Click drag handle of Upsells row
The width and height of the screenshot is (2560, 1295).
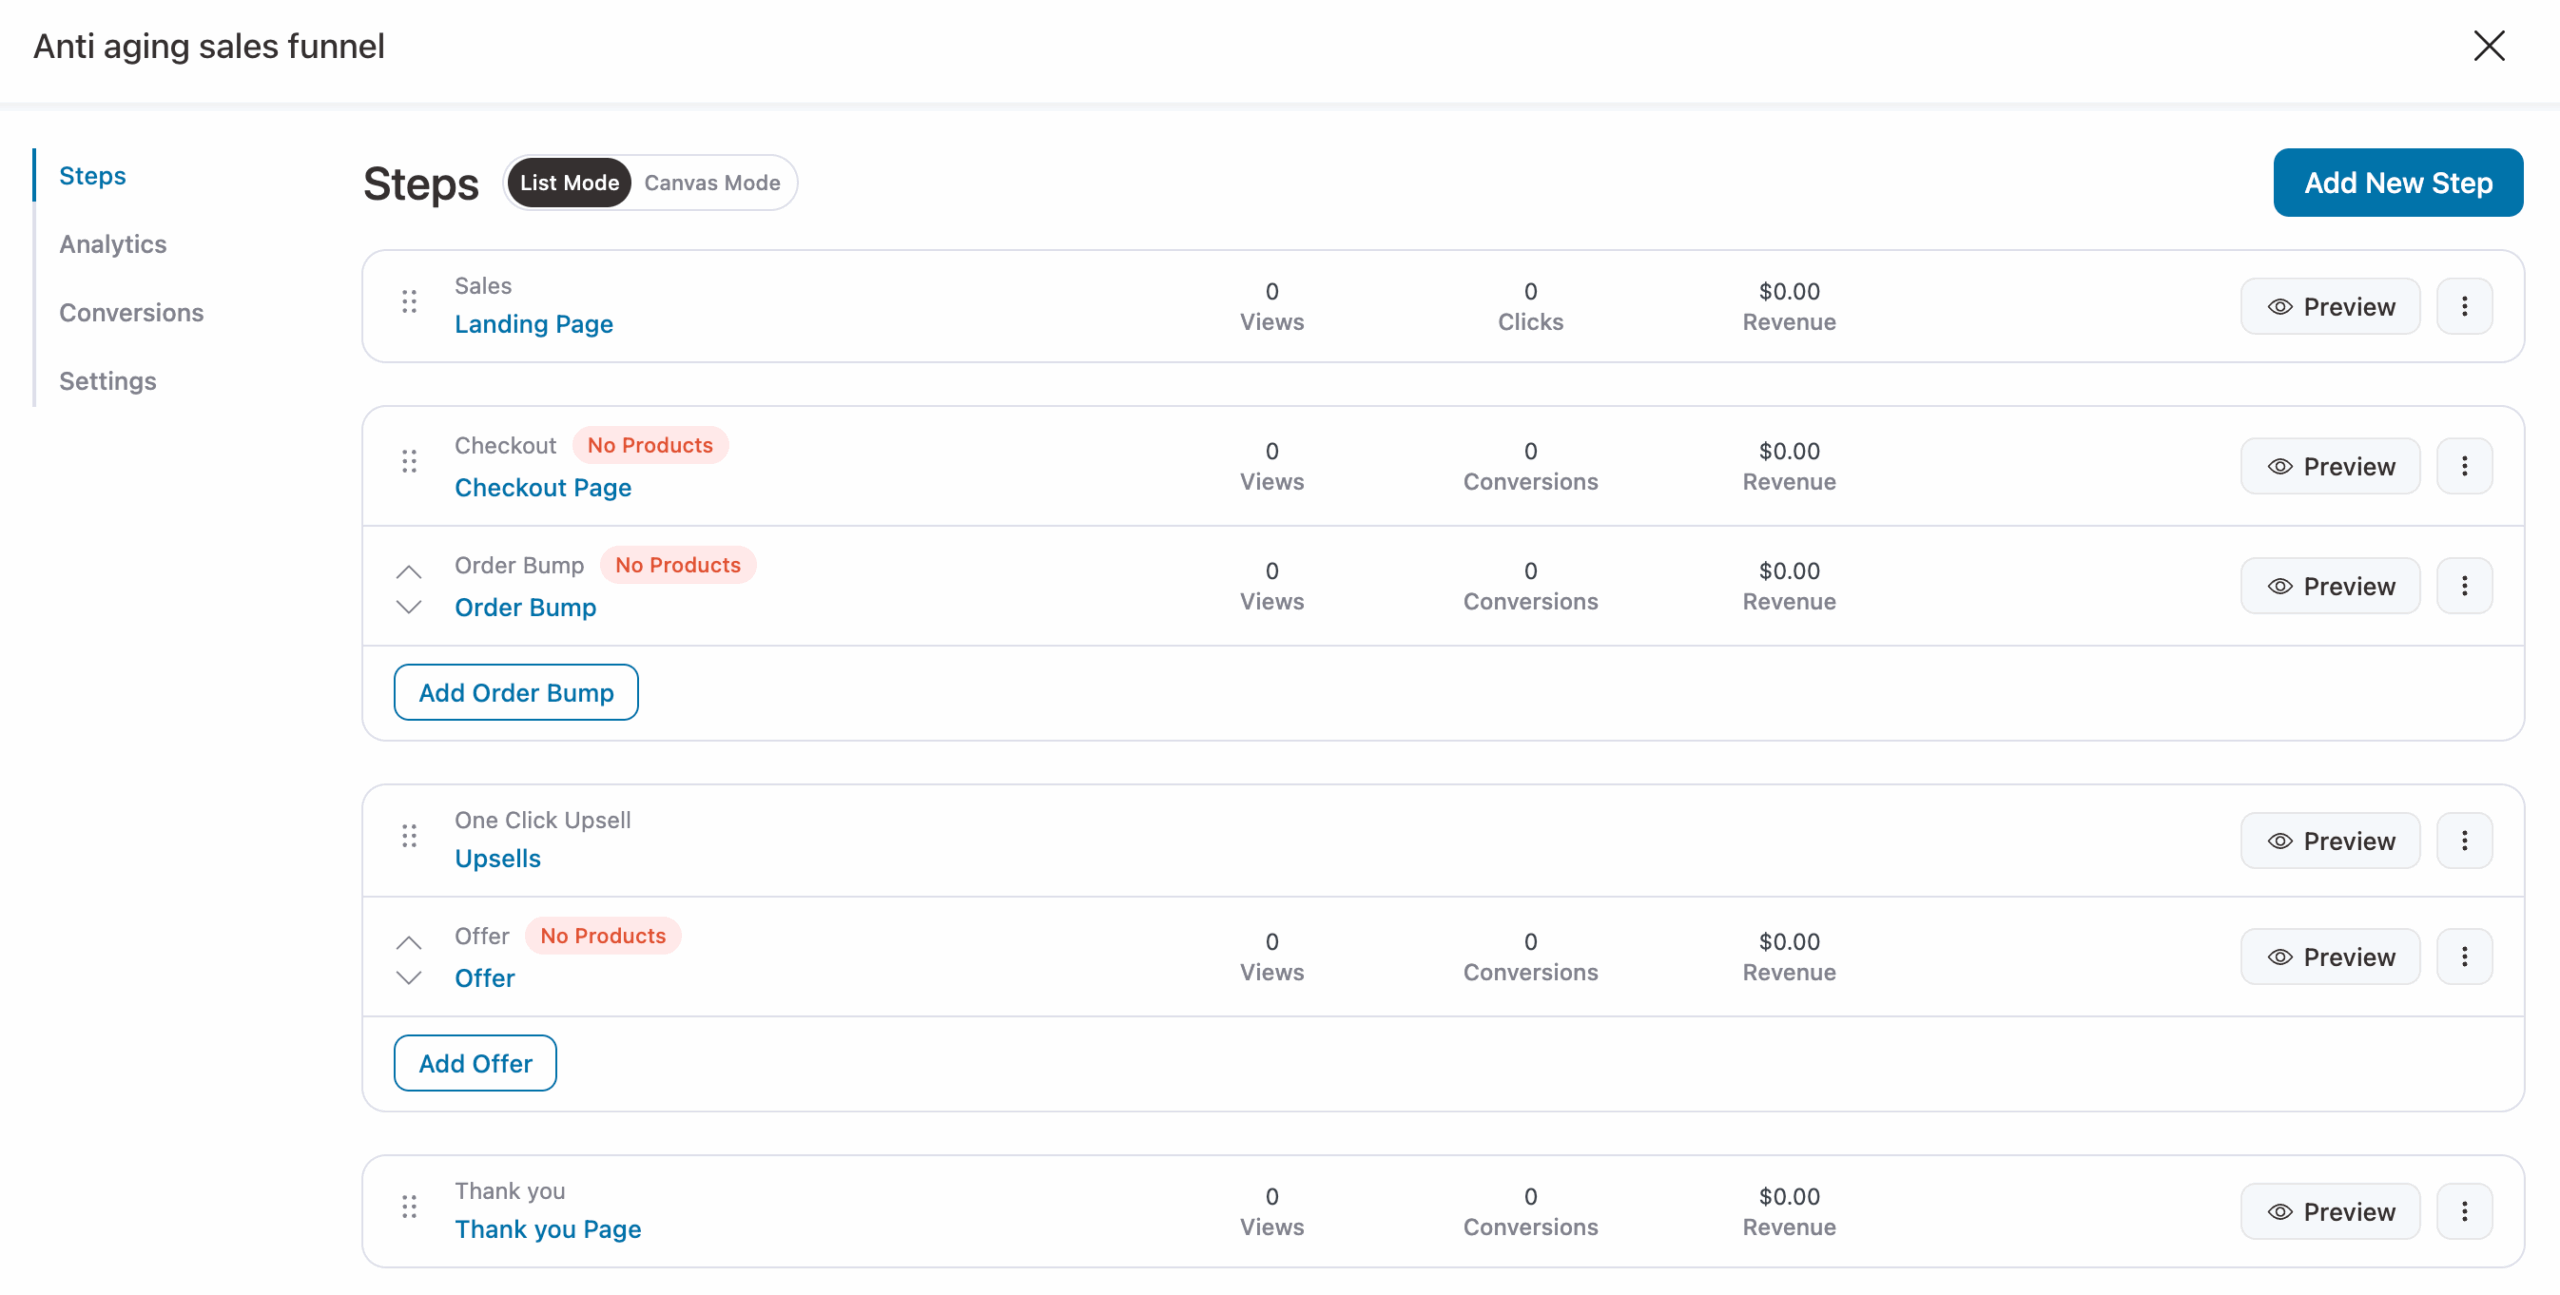409,836
